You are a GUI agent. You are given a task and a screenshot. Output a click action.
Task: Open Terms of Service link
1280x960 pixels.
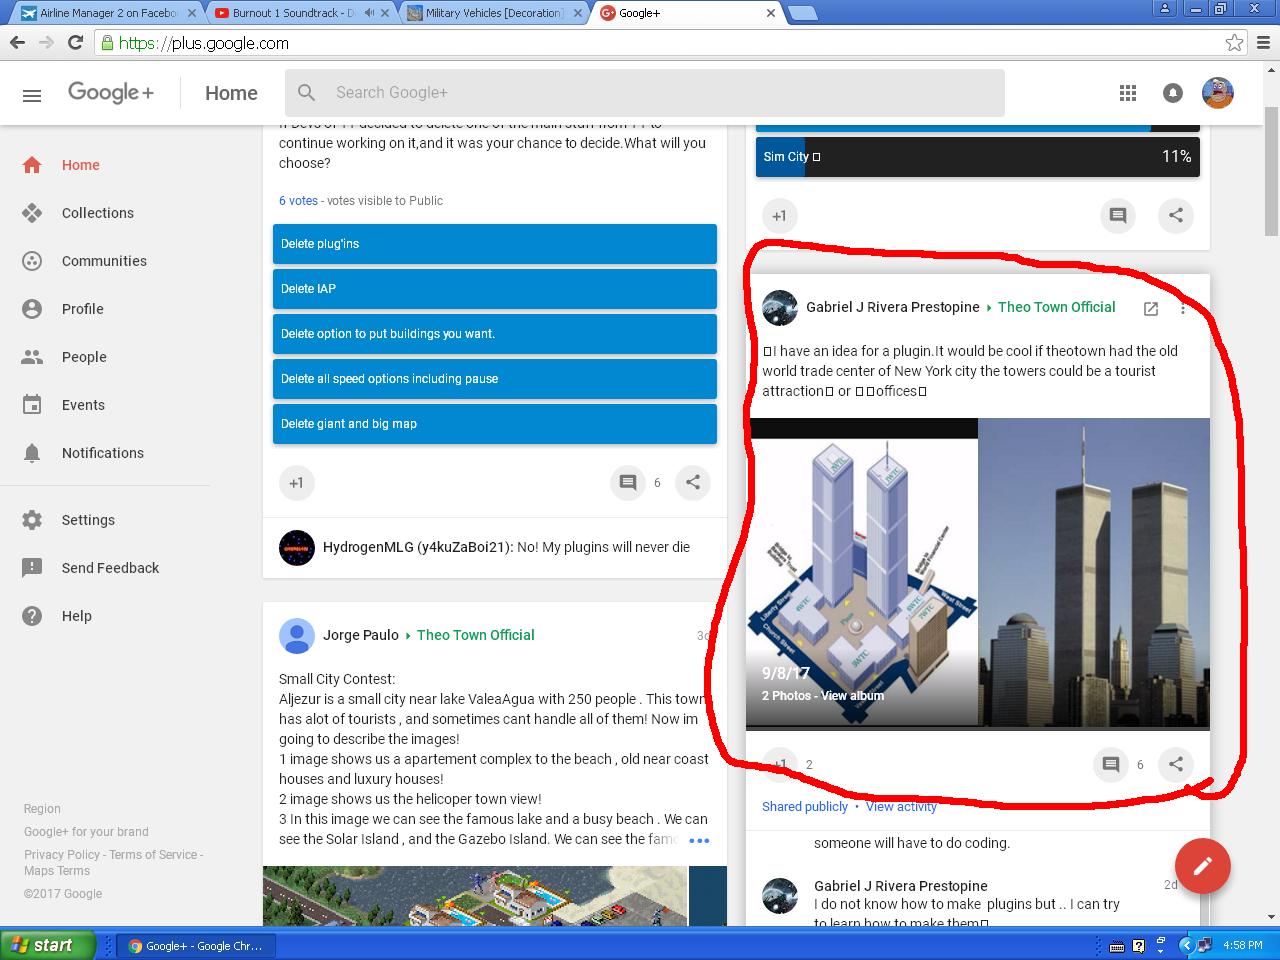pyautogui.click(x=153, y=855)
